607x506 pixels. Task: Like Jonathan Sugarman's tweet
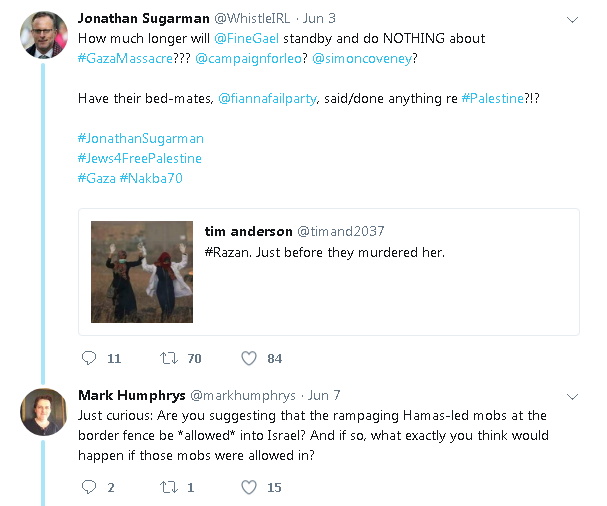[x=249, y=358]
